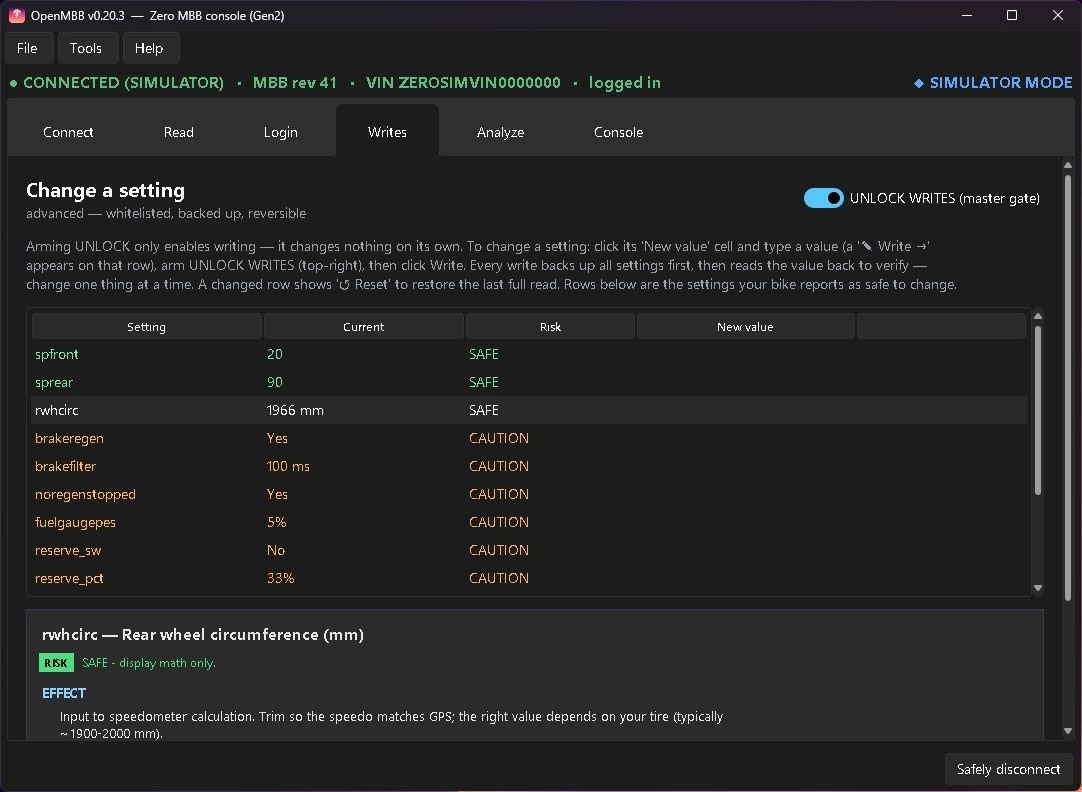The height and width of the screenshot is (792, 1082).
Task: Click the Risk column header
Action: [x=551, y=327]
